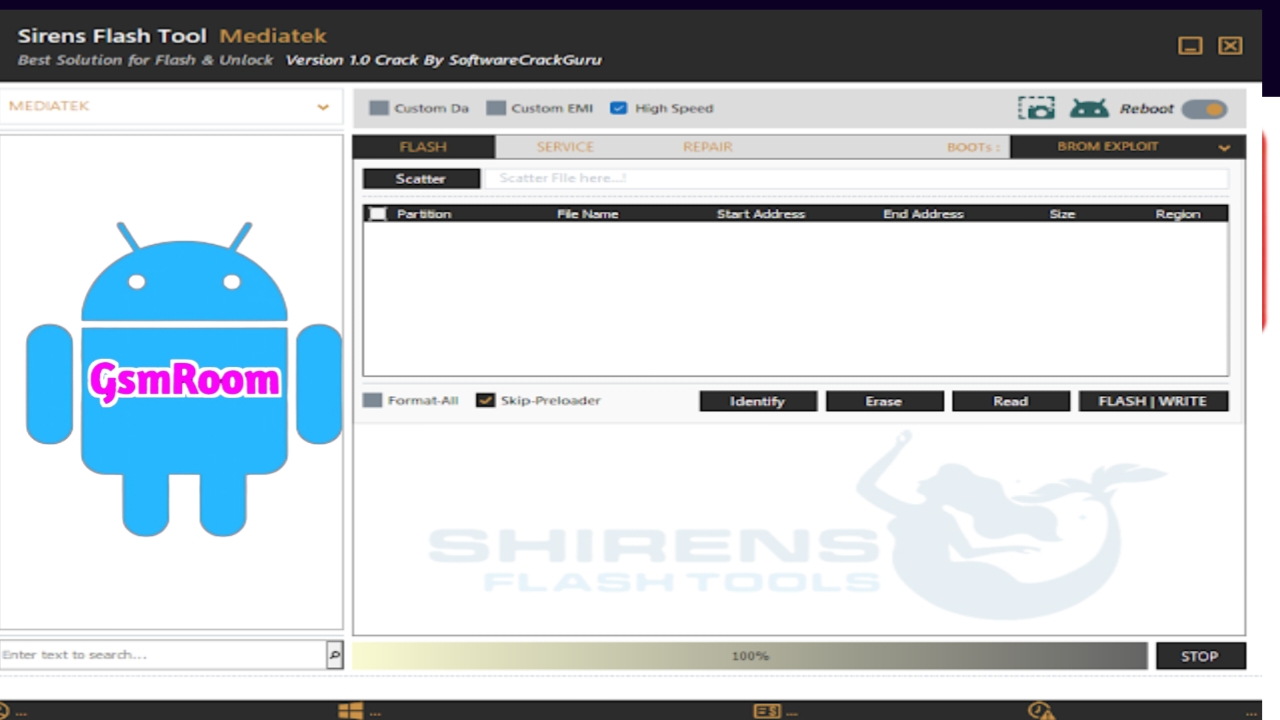Click the large GsmRoom Android logo

tap(184, 380)
